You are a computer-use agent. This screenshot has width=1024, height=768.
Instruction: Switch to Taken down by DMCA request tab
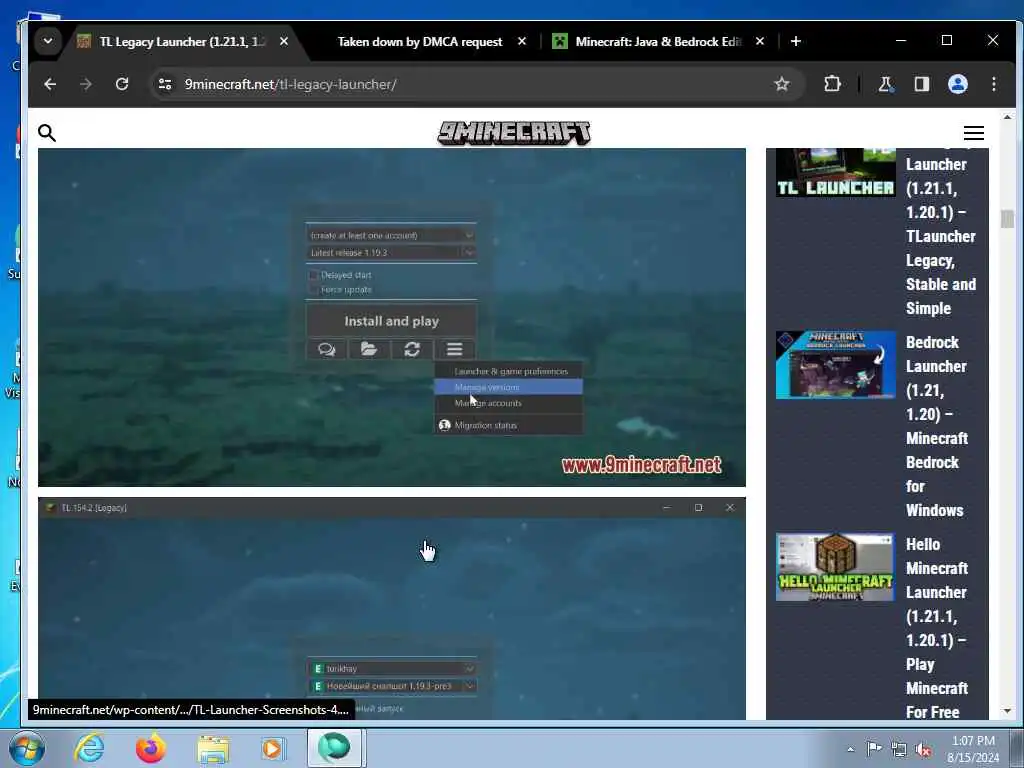(419, 41)
